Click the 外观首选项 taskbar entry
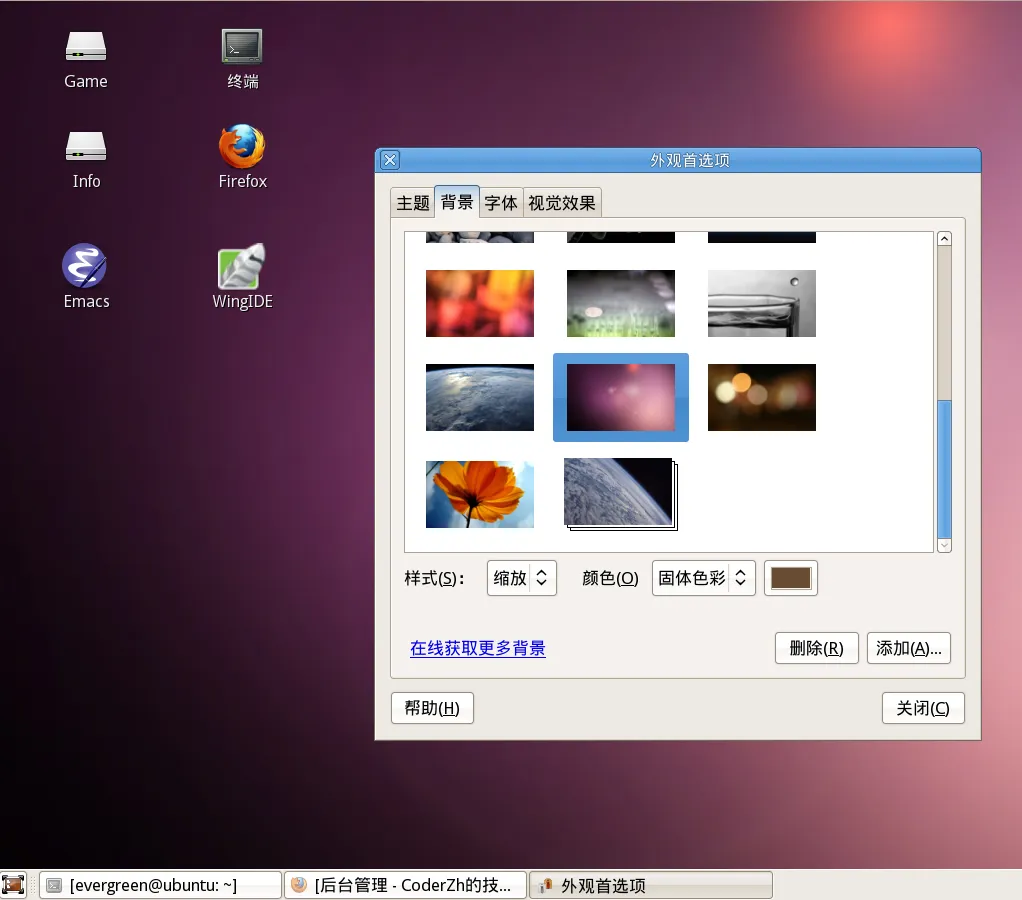 pyautogui.click(x=650, y=885)
